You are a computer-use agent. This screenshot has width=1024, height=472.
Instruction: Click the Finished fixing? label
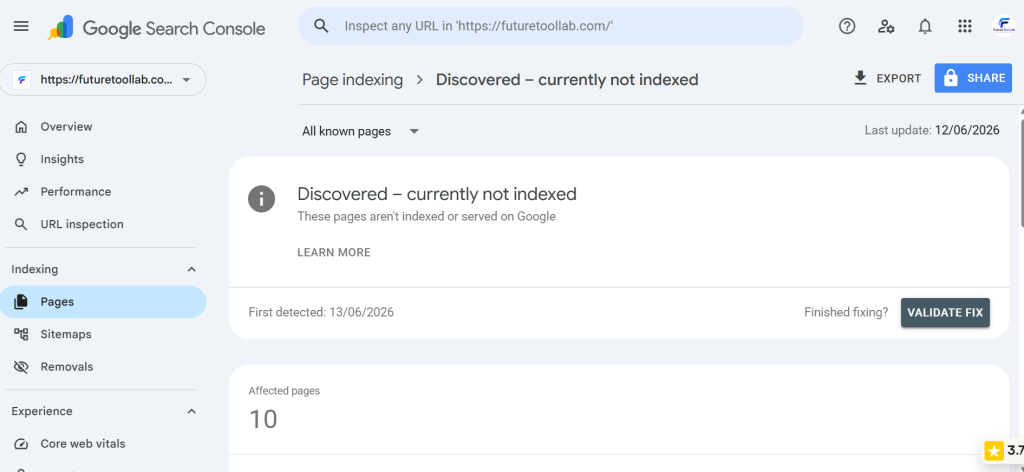point(846,312)
